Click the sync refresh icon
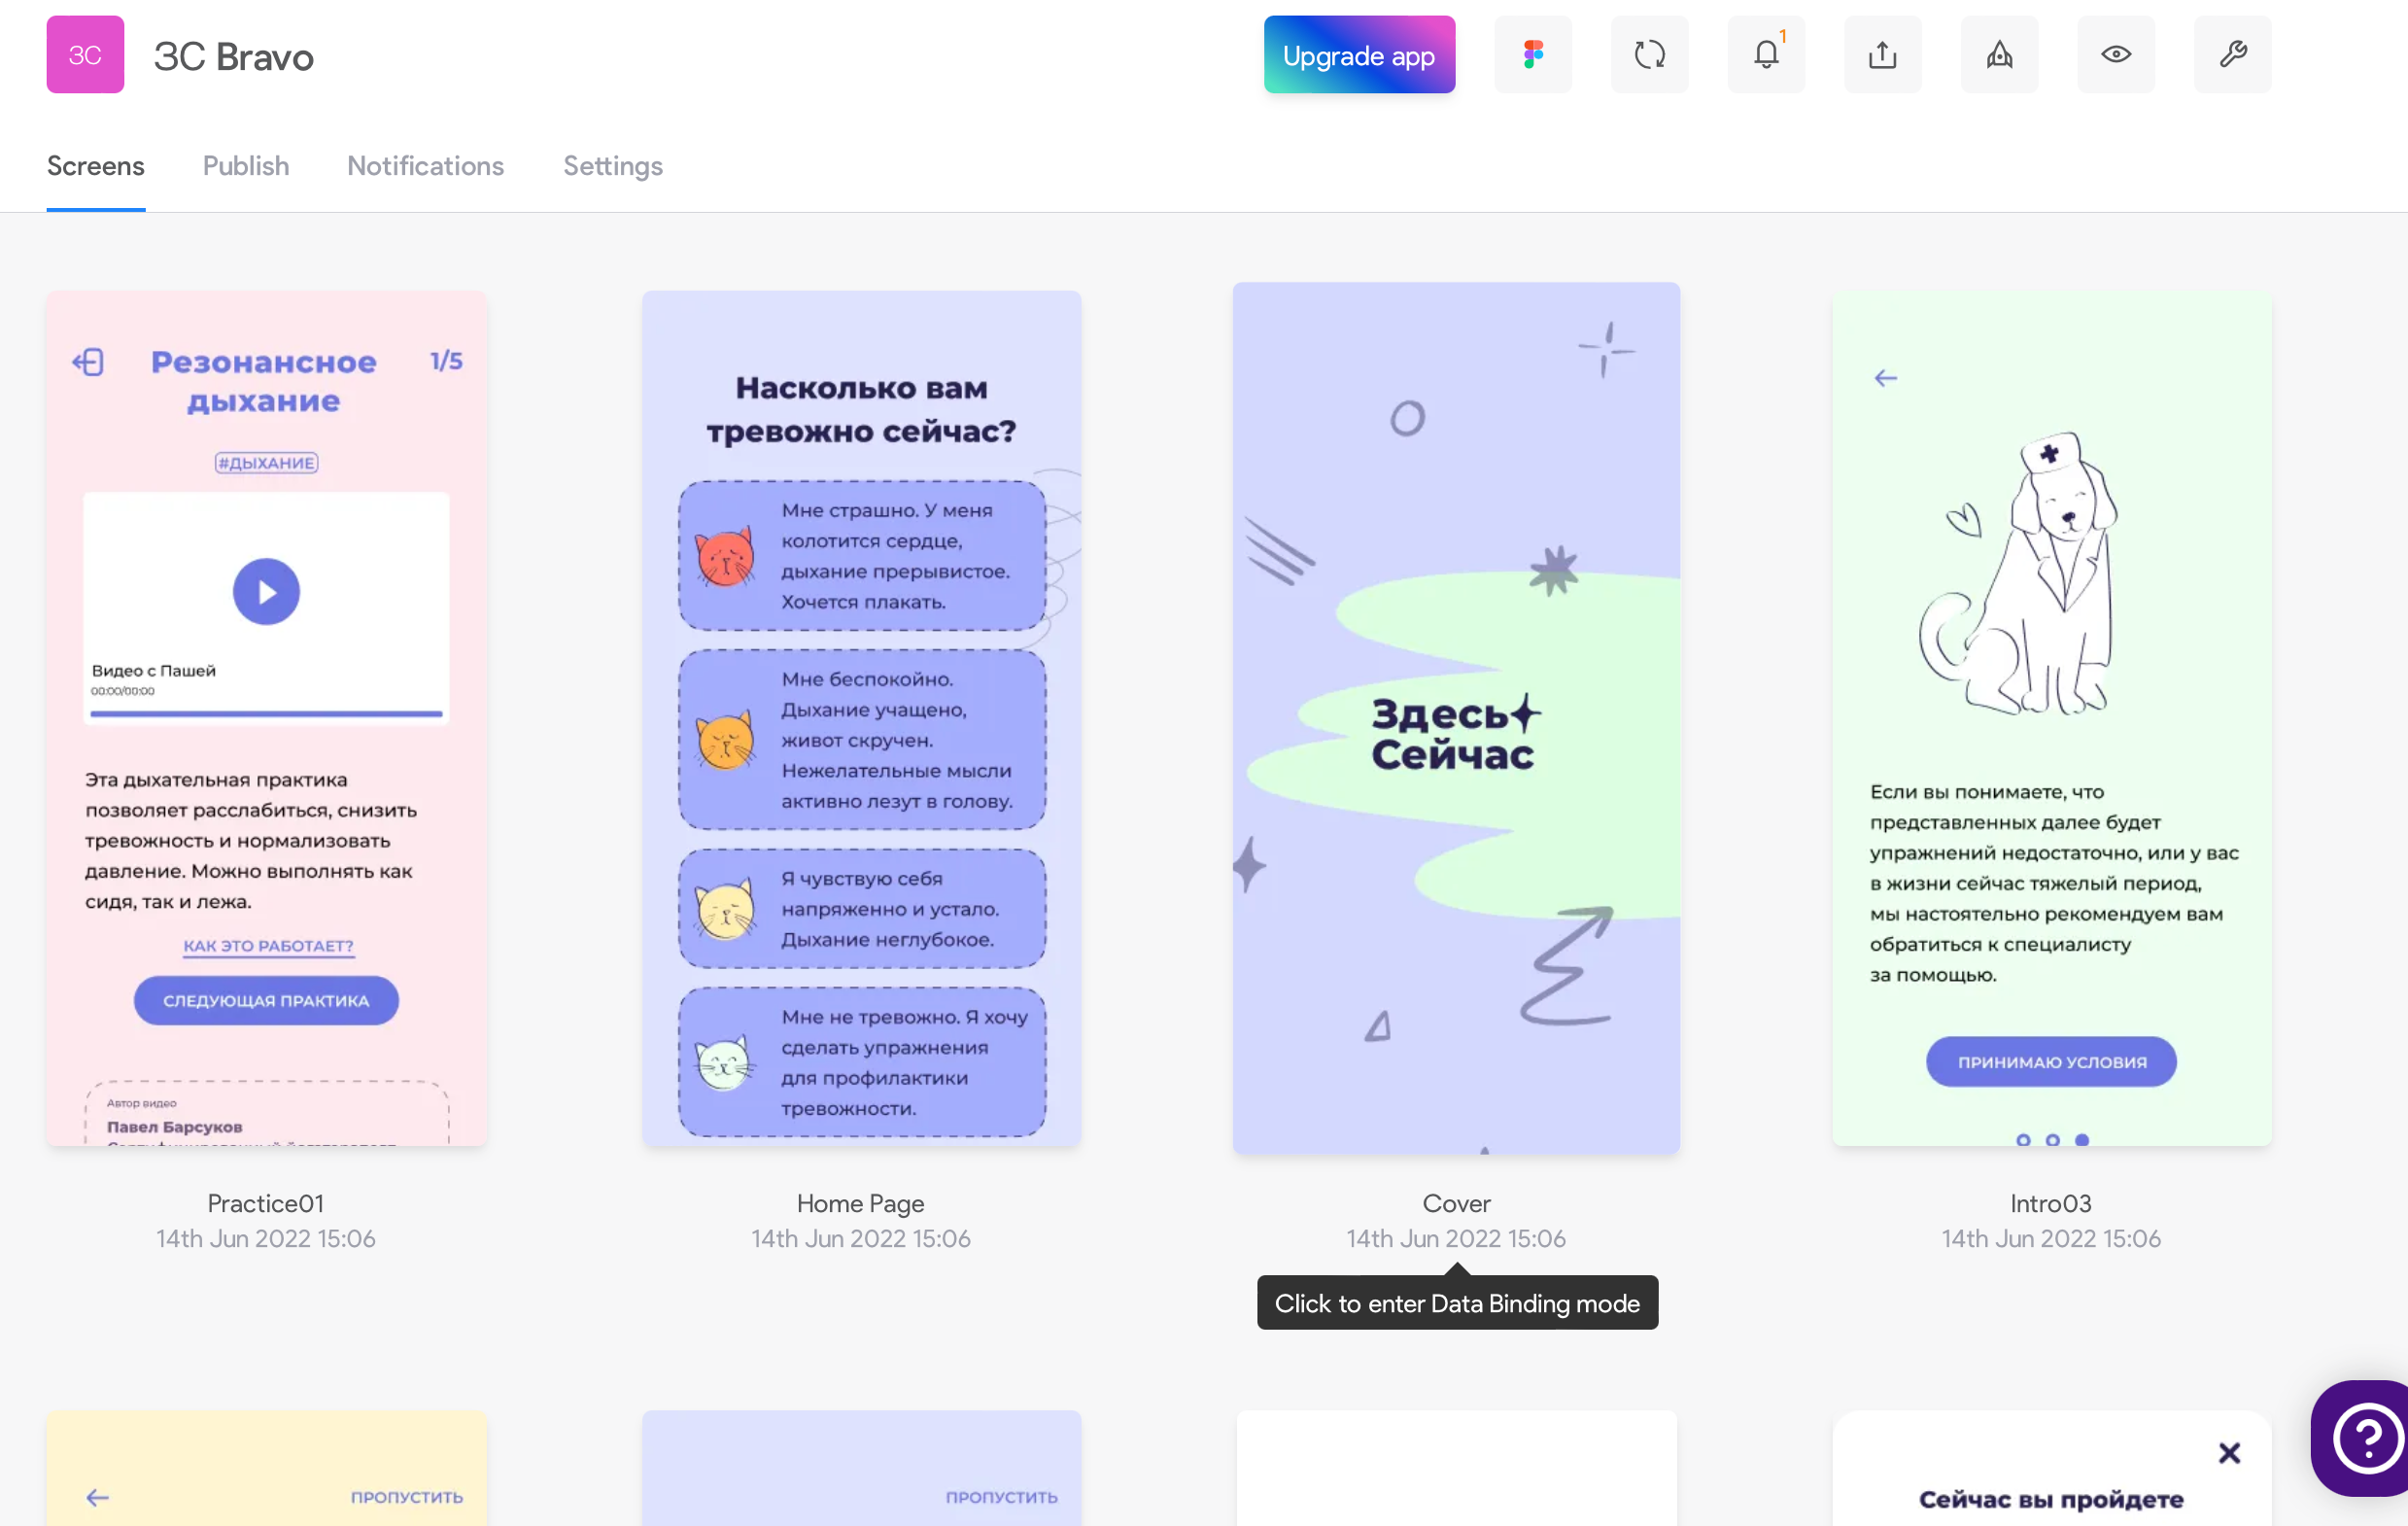 point(1649,55)
